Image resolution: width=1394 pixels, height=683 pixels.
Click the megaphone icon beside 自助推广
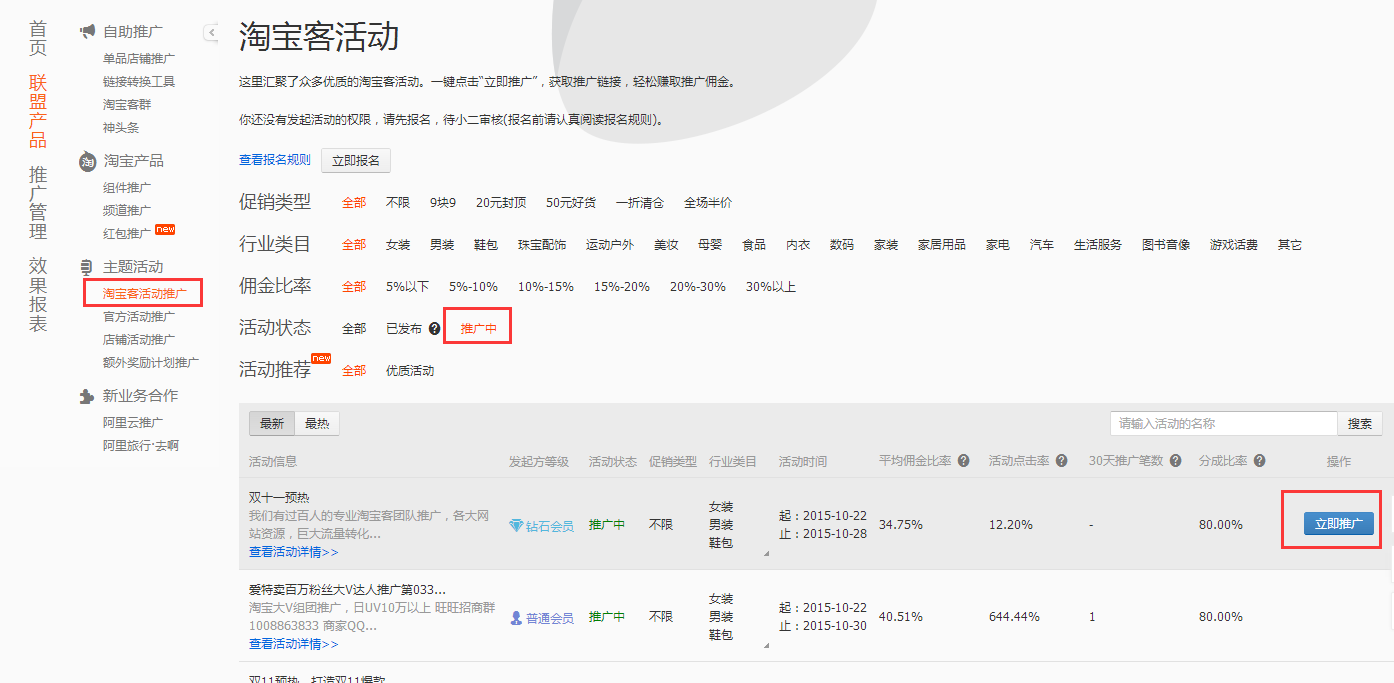pos(88,32)
